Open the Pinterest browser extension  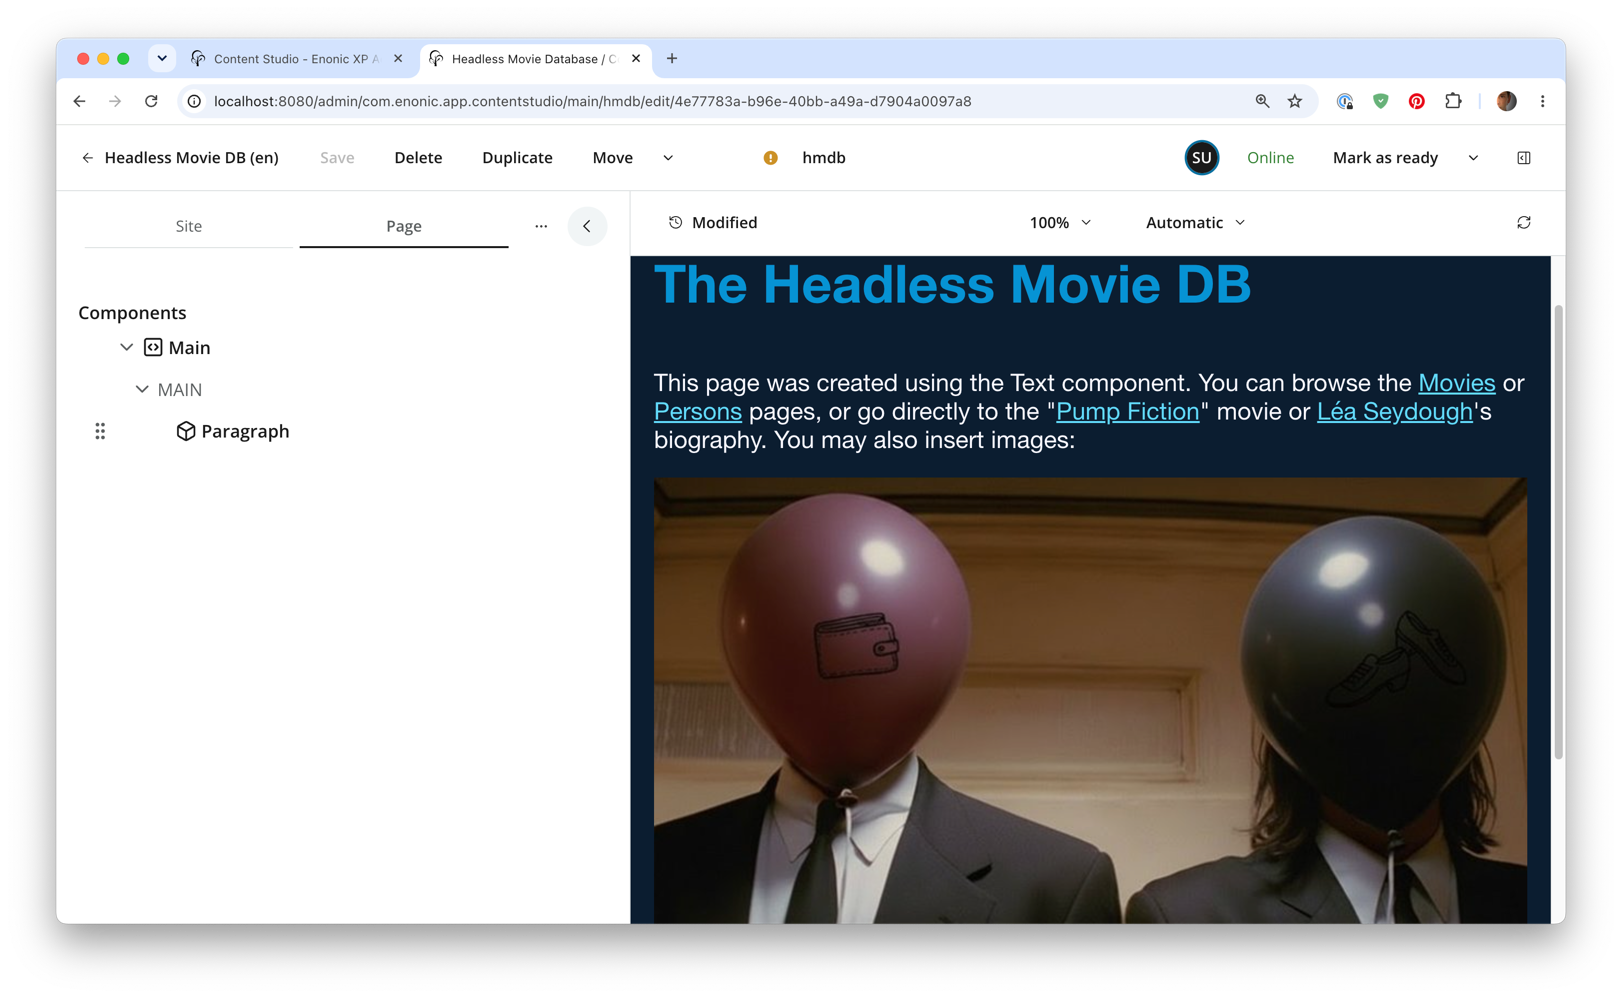(x=1416, y=101)
